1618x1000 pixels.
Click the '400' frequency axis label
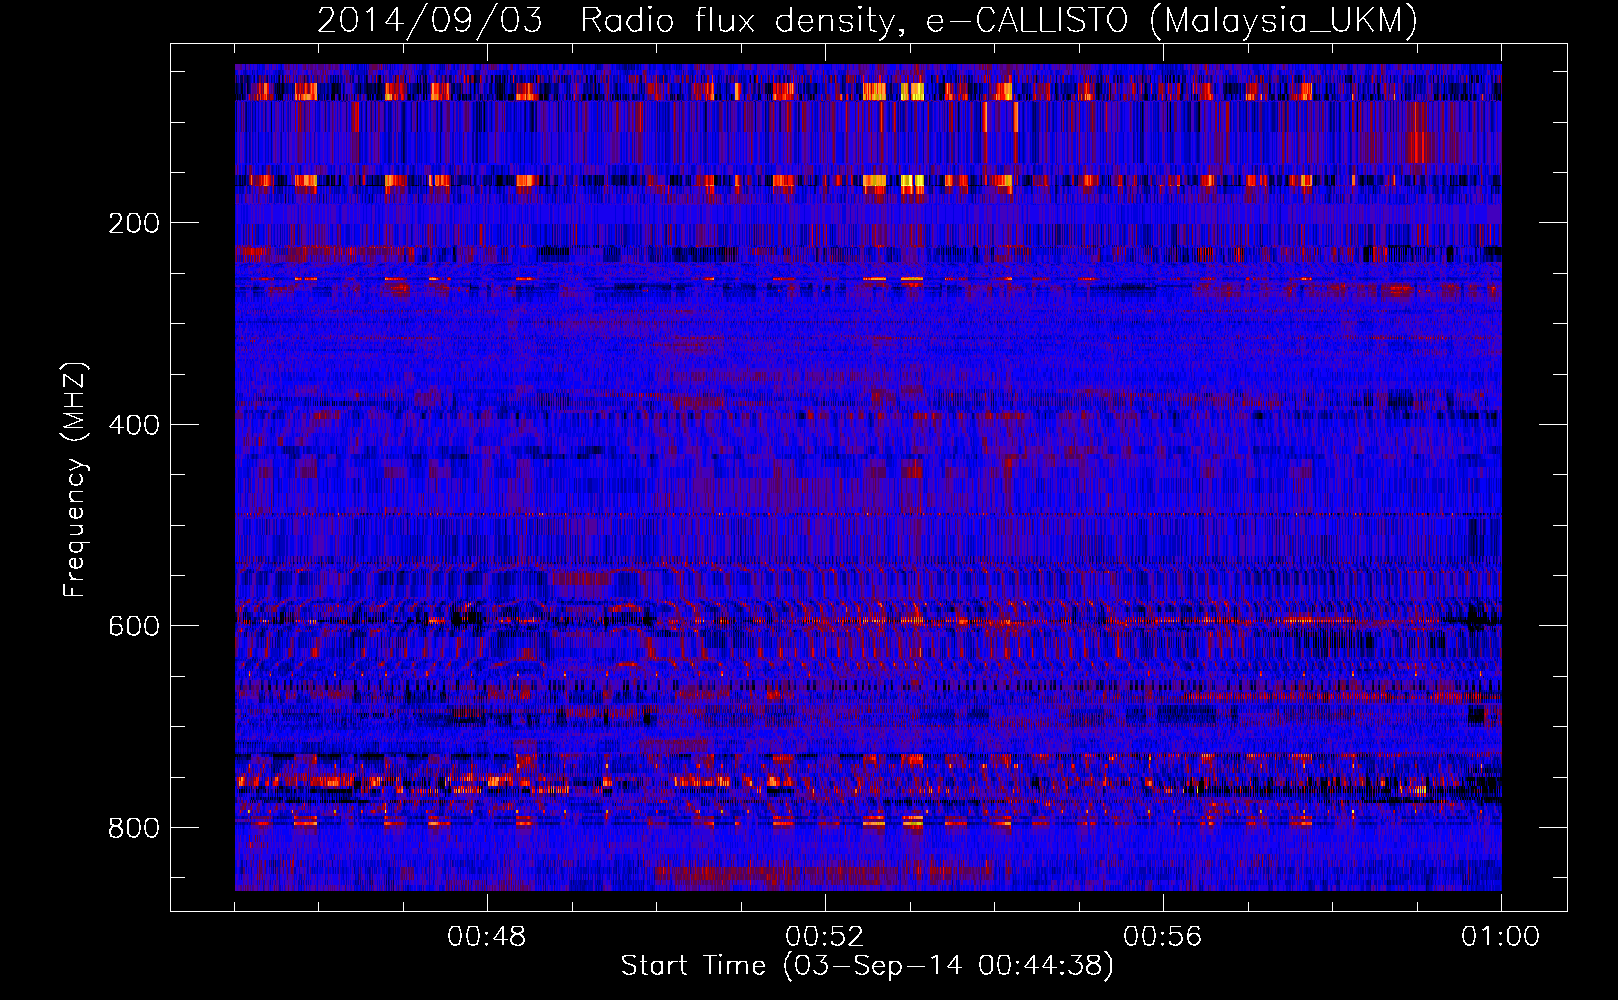(133, 425)
